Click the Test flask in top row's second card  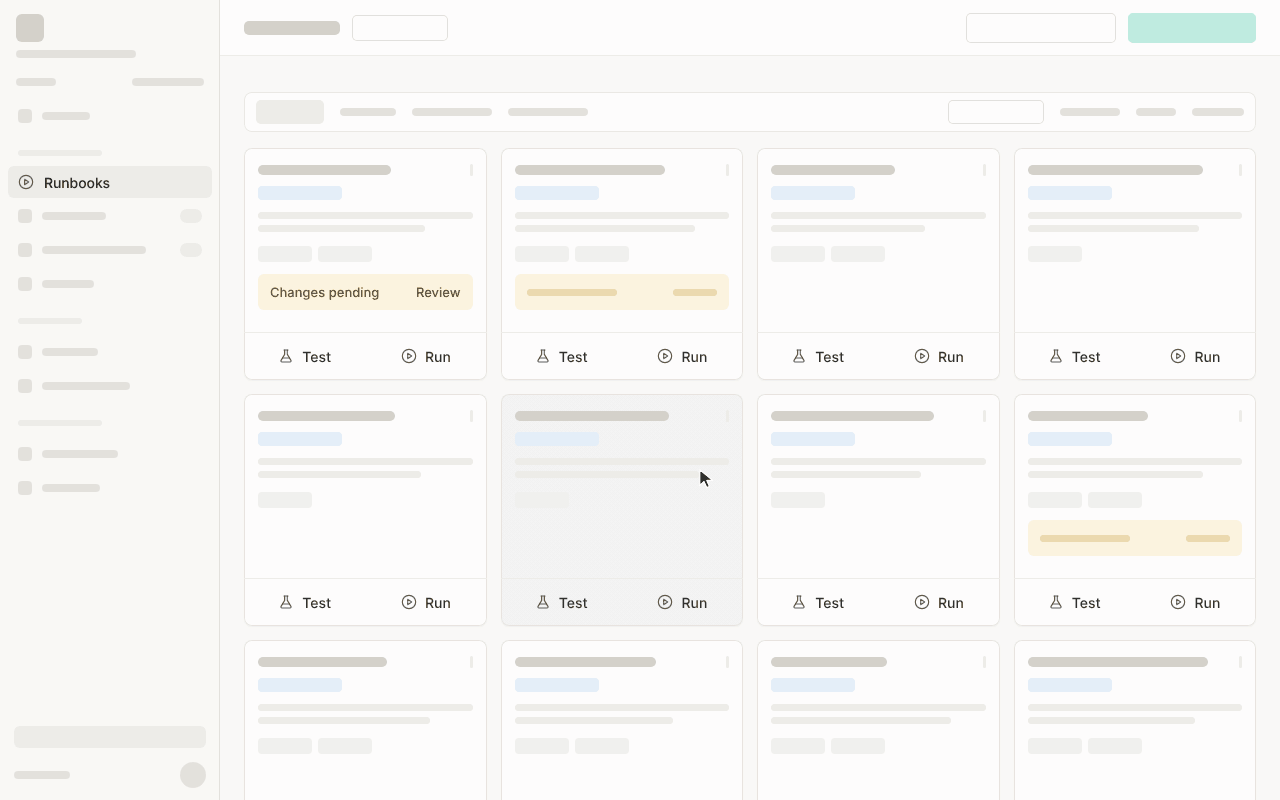coord(543,356)
